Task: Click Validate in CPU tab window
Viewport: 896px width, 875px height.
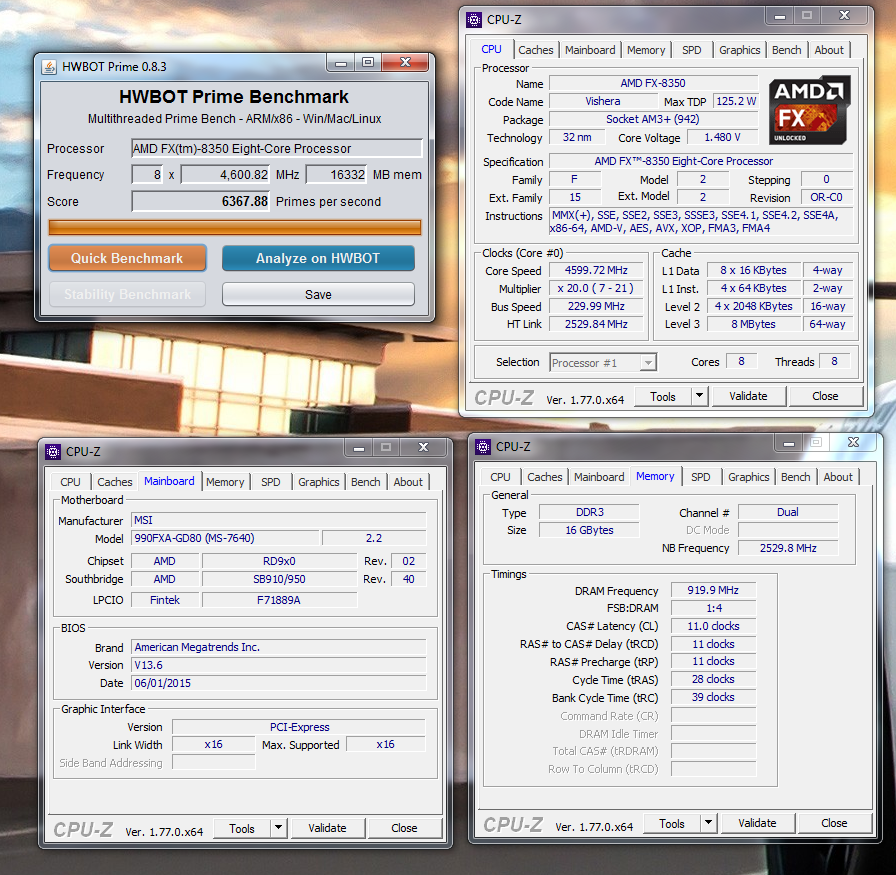Action: [748, 396]
